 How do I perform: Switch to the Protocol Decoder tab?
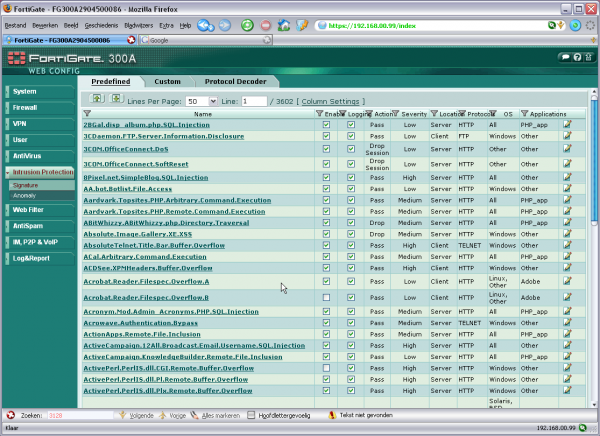click(x=235, y=82)
